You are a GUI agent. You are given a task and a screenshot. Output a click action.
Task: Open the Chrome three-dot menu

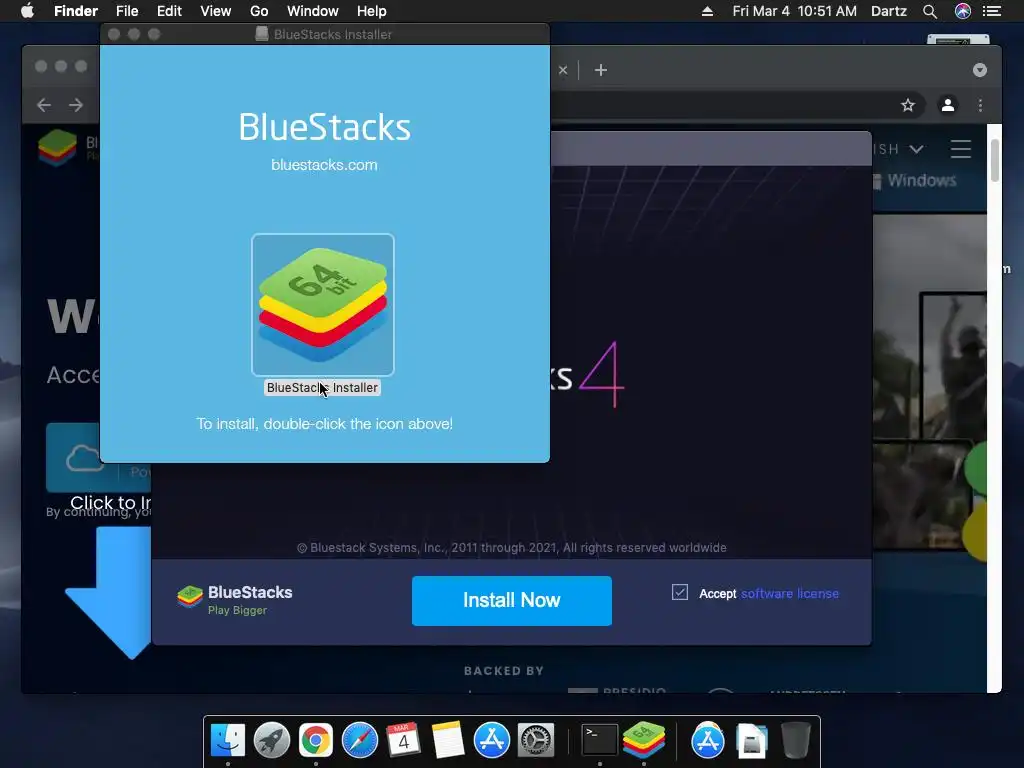(980, 105)
